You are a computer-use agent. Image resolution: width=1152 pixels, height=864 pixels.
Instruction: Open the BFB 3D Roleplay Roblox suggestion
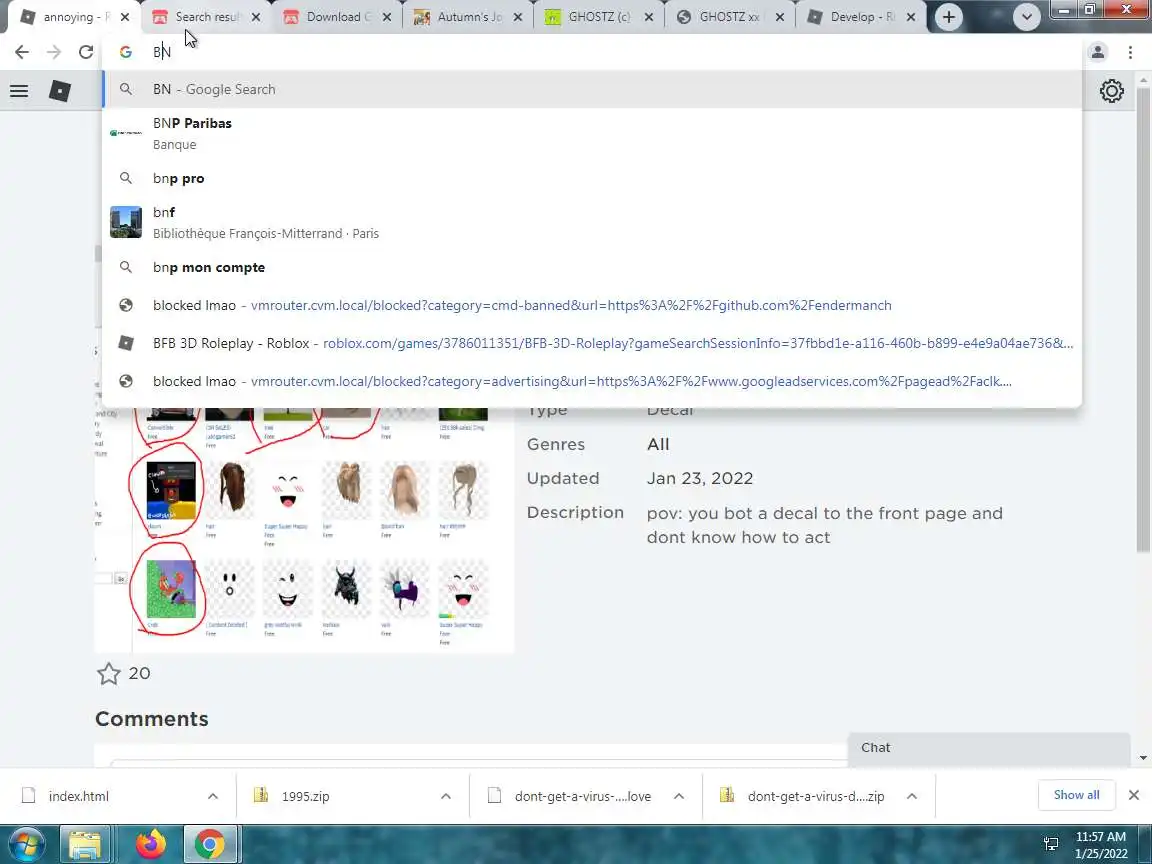[591, 343]
